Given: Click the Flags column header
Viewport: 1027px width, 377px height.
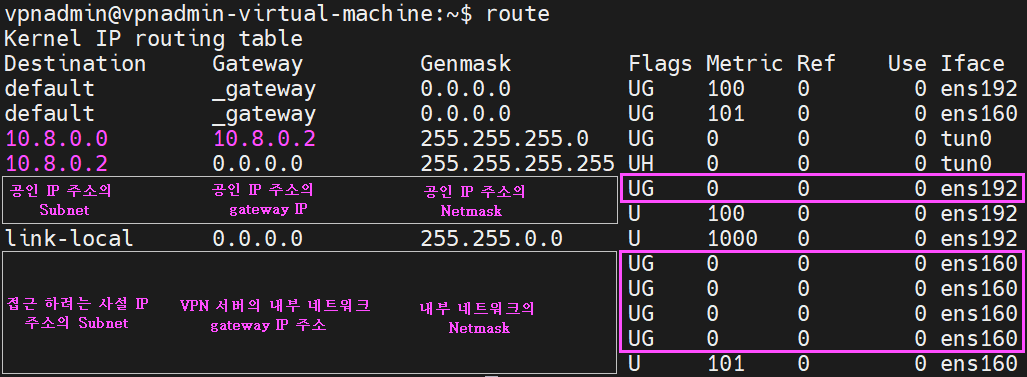Looking at the screenshot, I should (660, 63).
